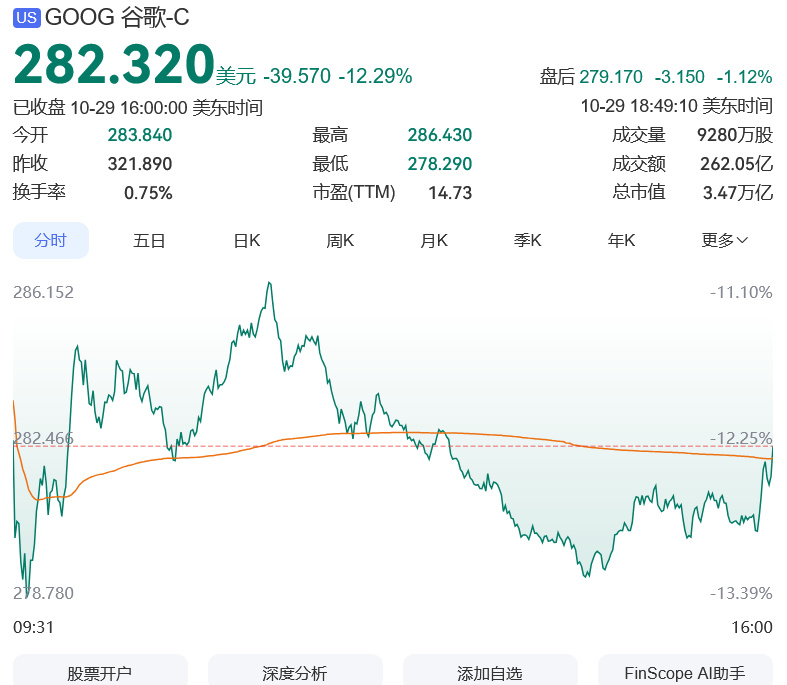Screen dimensions: 787x685
Task: Click the 盘后 after-hours label
Action: 557,77
